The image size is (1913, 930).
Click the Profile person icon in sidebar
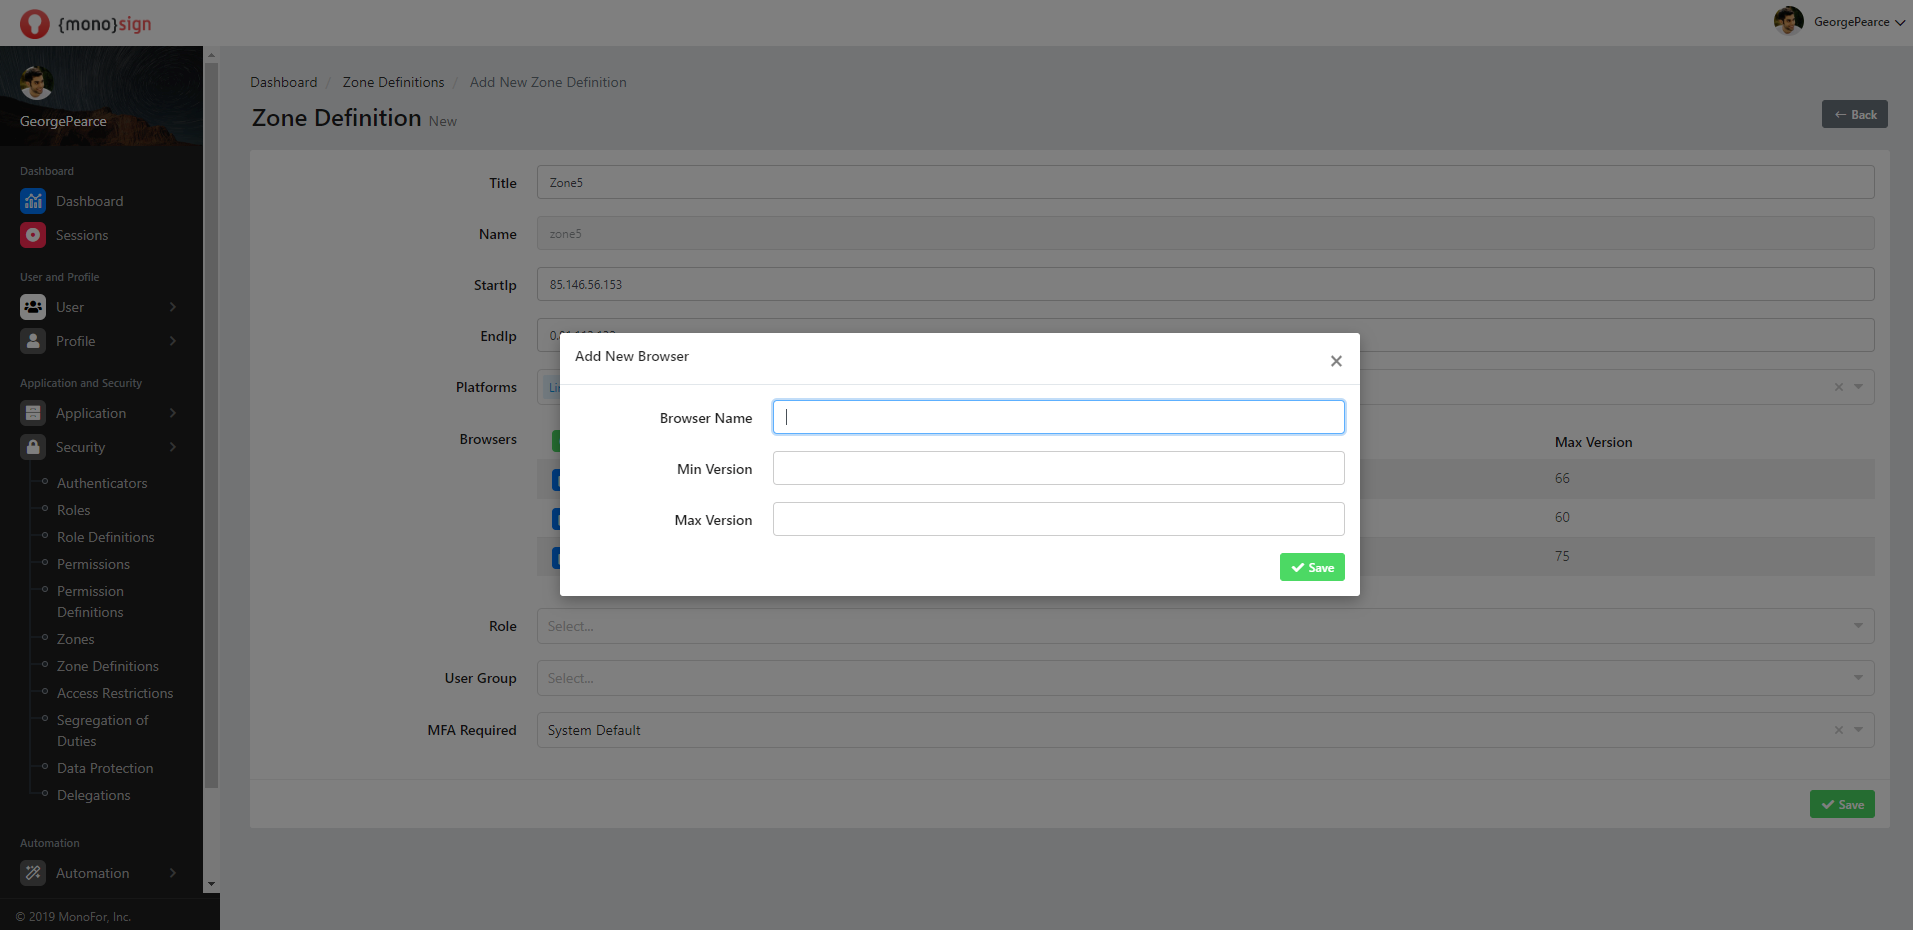click(33, 341)
